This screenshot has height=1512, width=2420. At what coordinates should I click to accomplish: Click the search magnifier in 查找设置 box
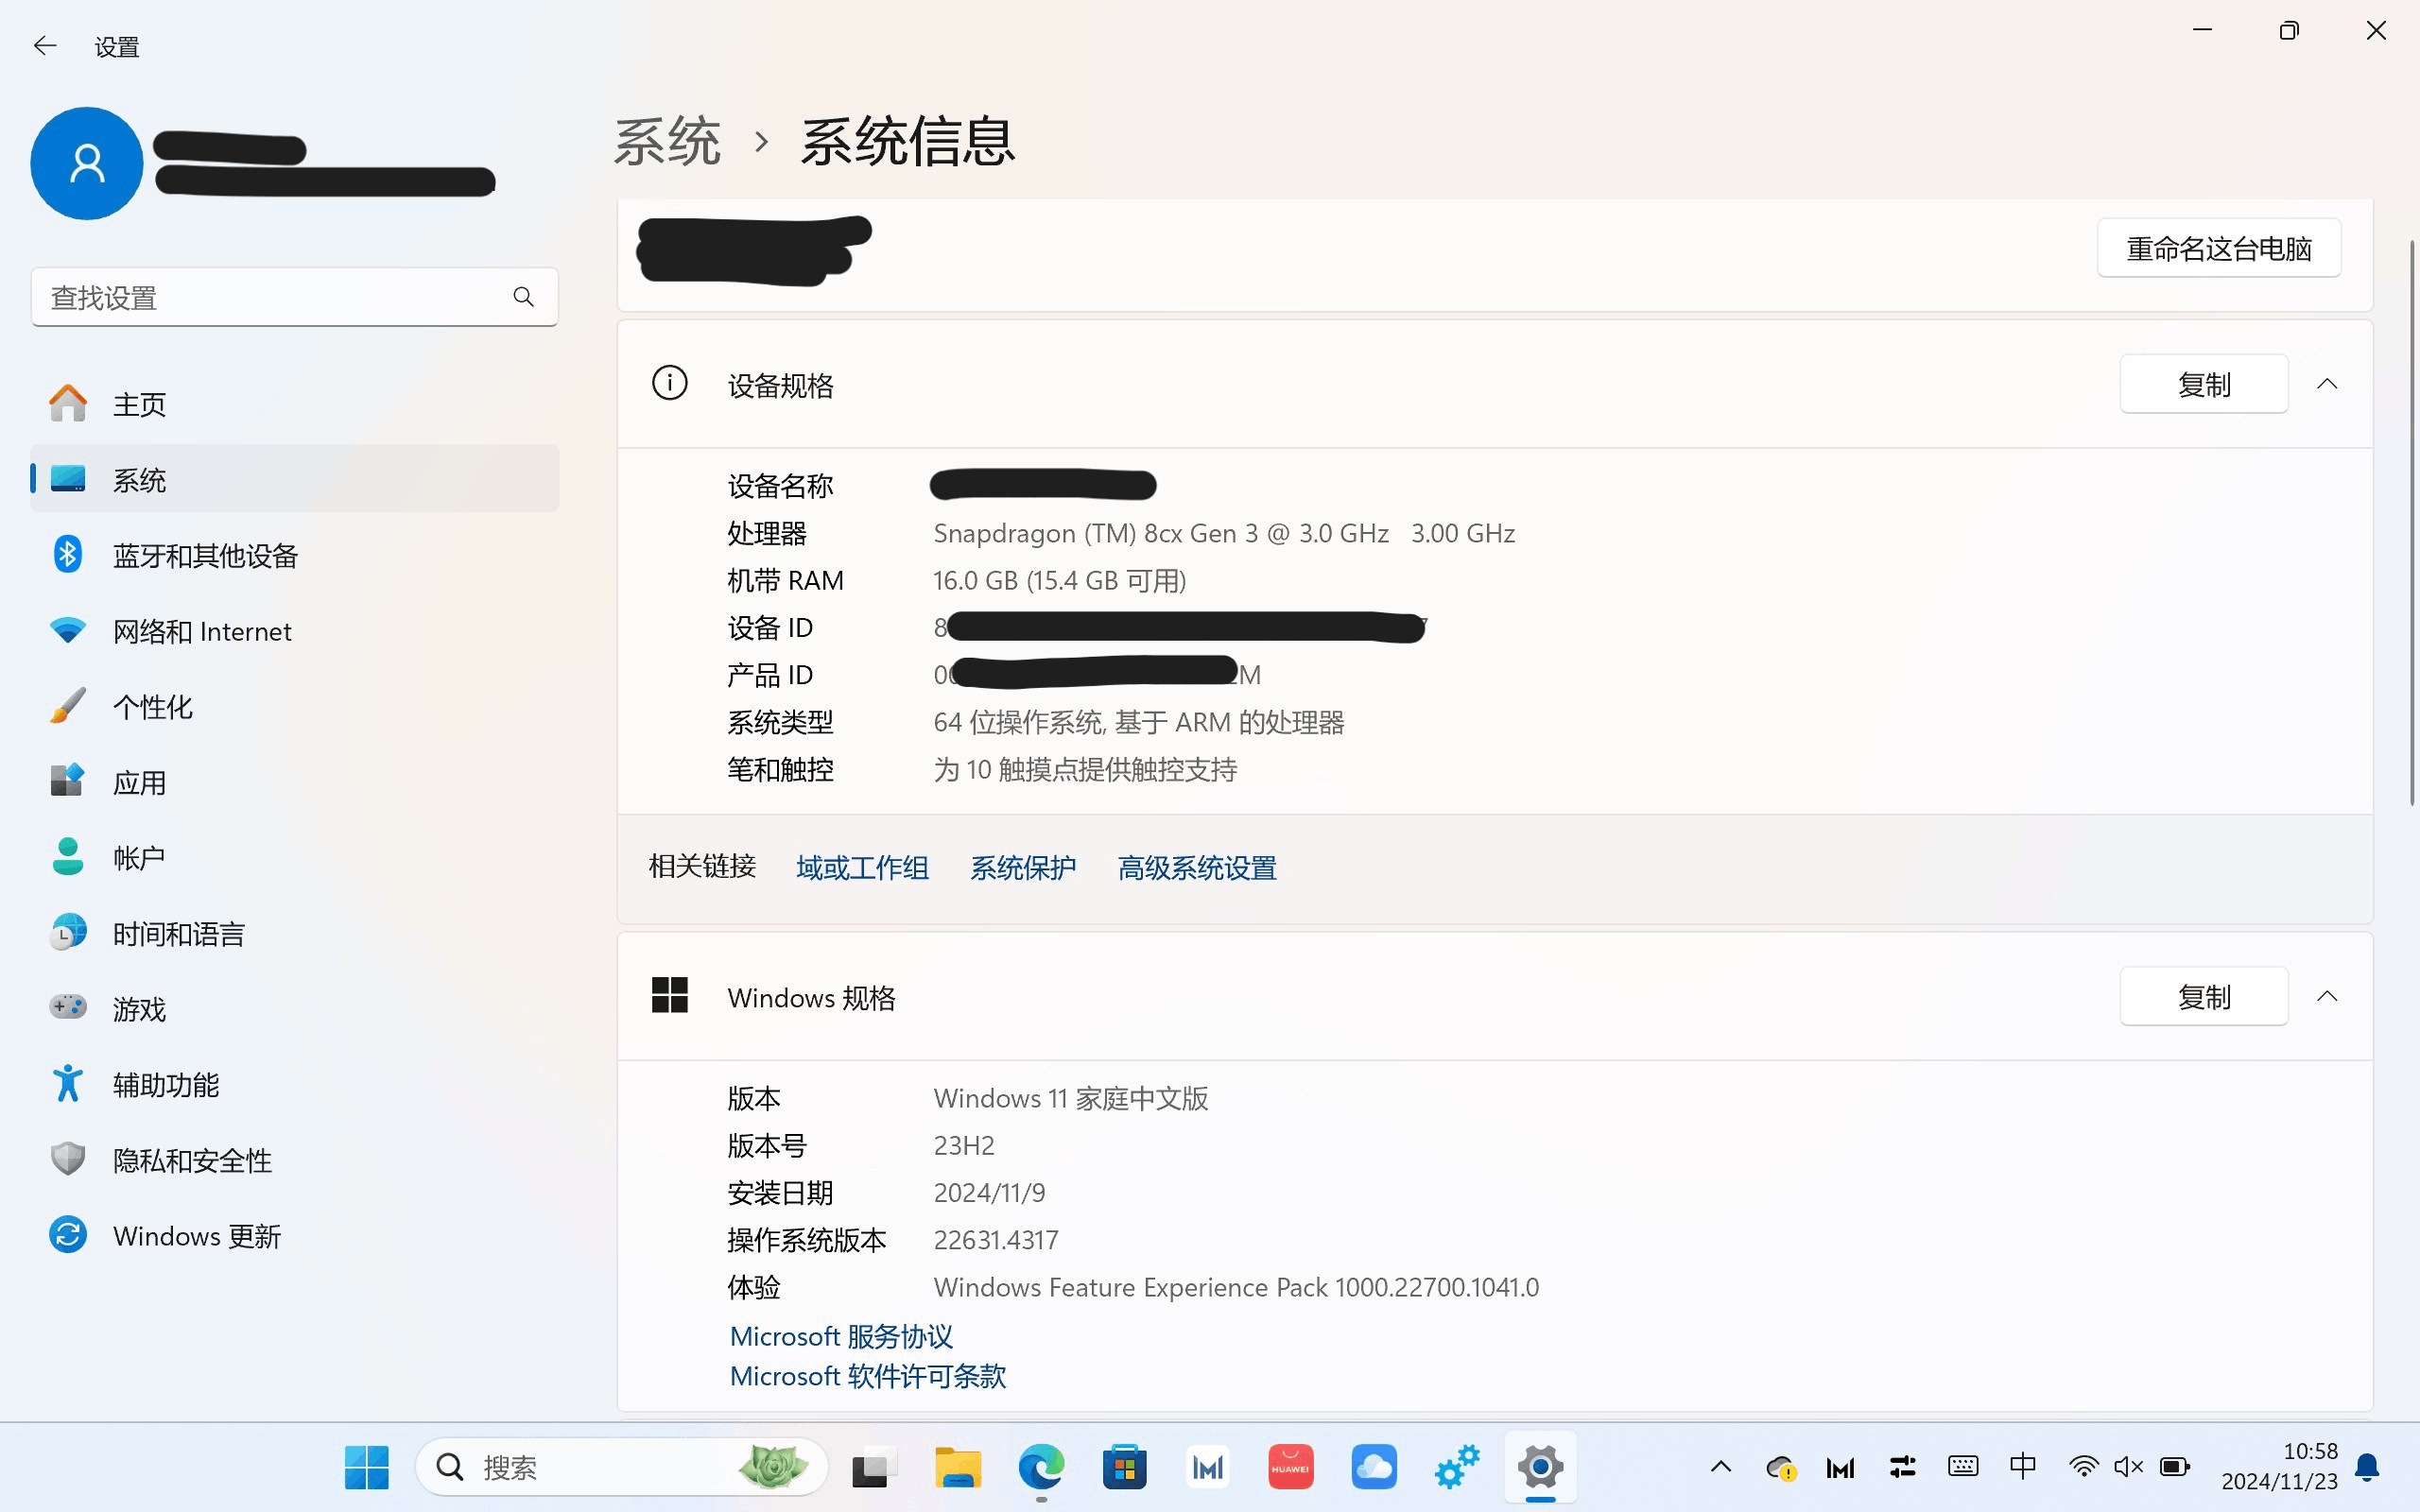[x=523, y=297]
